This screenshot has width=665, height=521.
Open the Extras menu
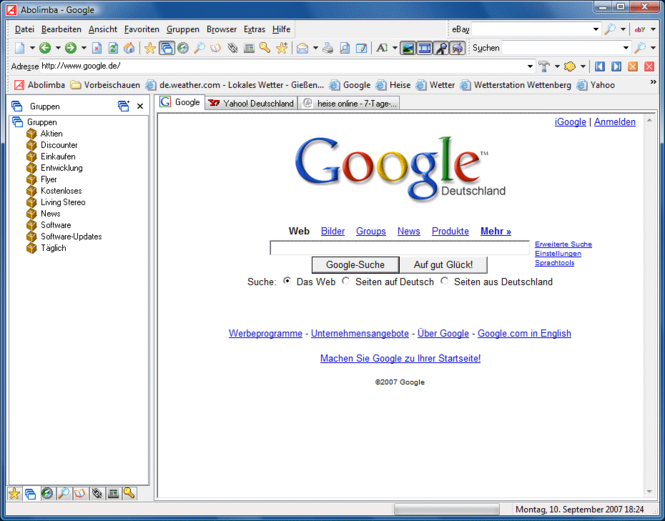[x=254, y=29]
